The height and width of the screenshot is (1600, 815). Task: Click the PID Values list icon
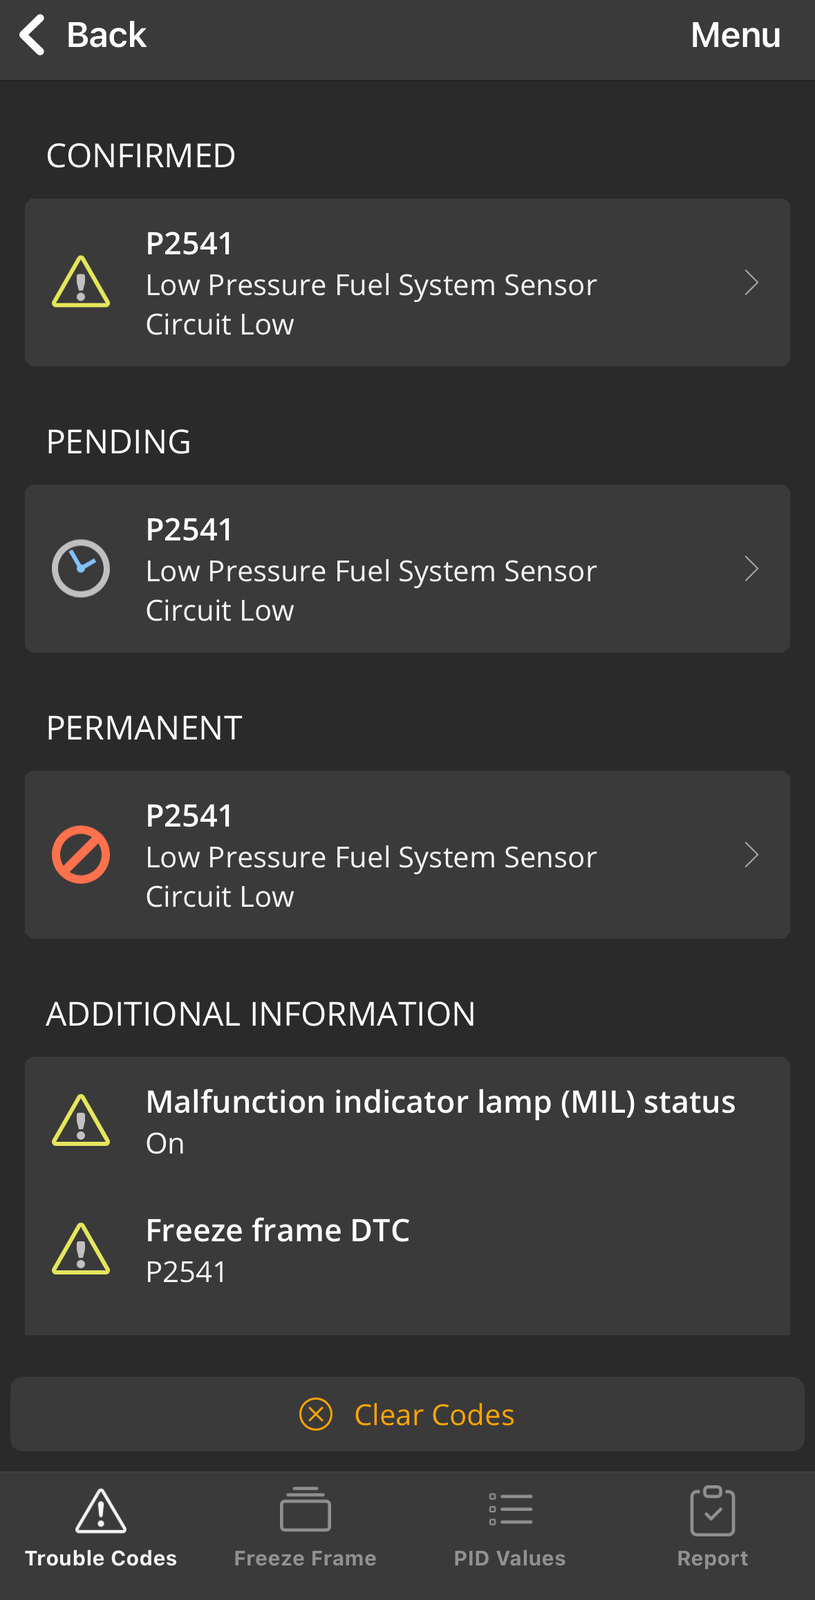(x=510, y=1509)
